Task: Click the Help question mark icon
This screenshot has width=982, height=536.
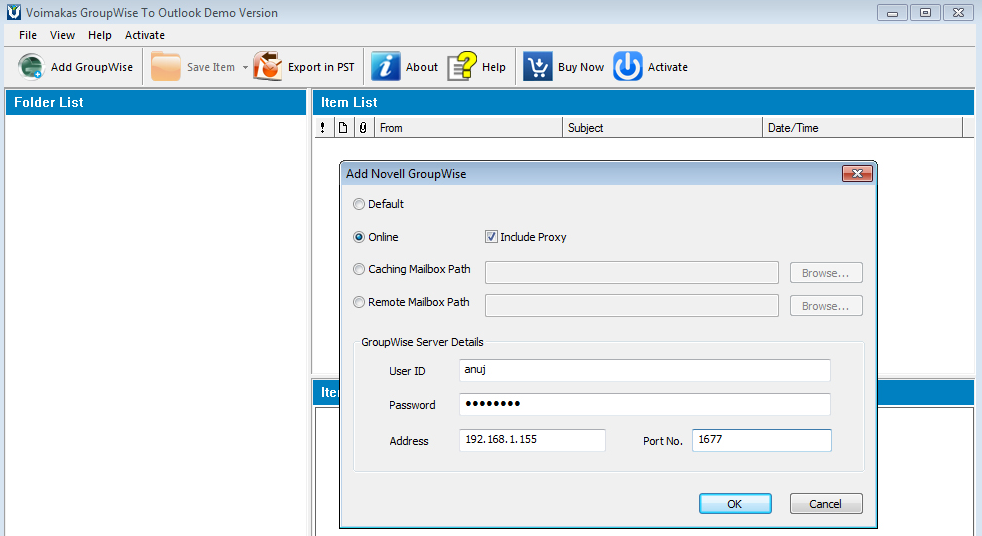Action: pyautogui.click(x=462, y=66)
